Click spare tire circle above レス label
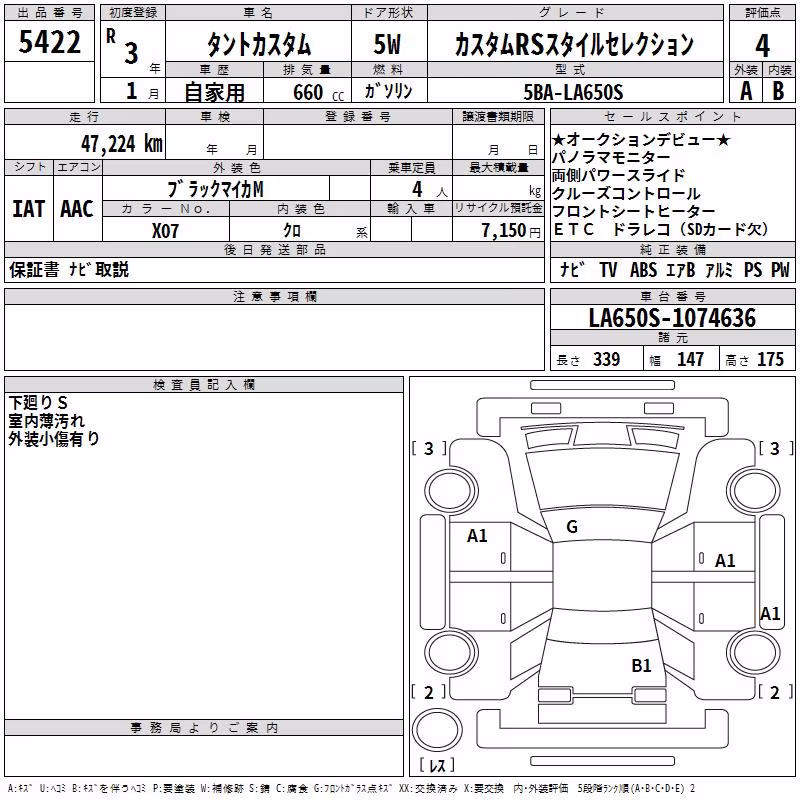800x800 pixels. [437, 729]
